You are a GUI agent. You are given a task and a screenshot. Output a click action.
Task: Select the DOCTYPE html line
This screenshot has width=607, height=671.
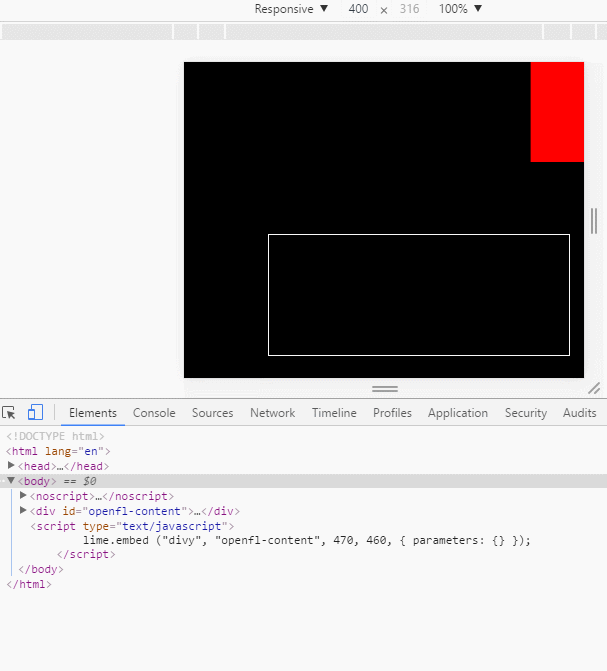point(55,436)
